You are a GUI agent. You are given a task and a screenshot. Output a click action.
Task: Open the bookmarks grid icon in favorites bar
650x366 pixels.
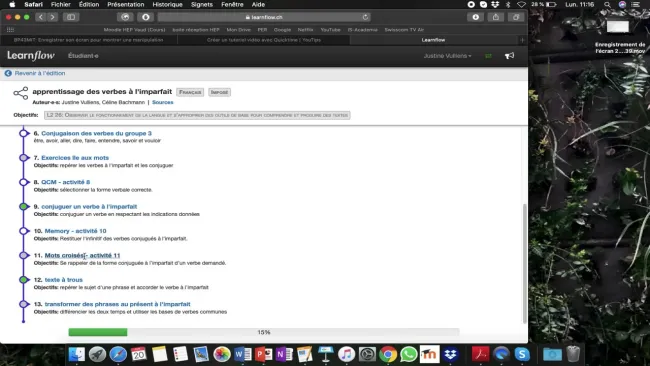(10, 29)
